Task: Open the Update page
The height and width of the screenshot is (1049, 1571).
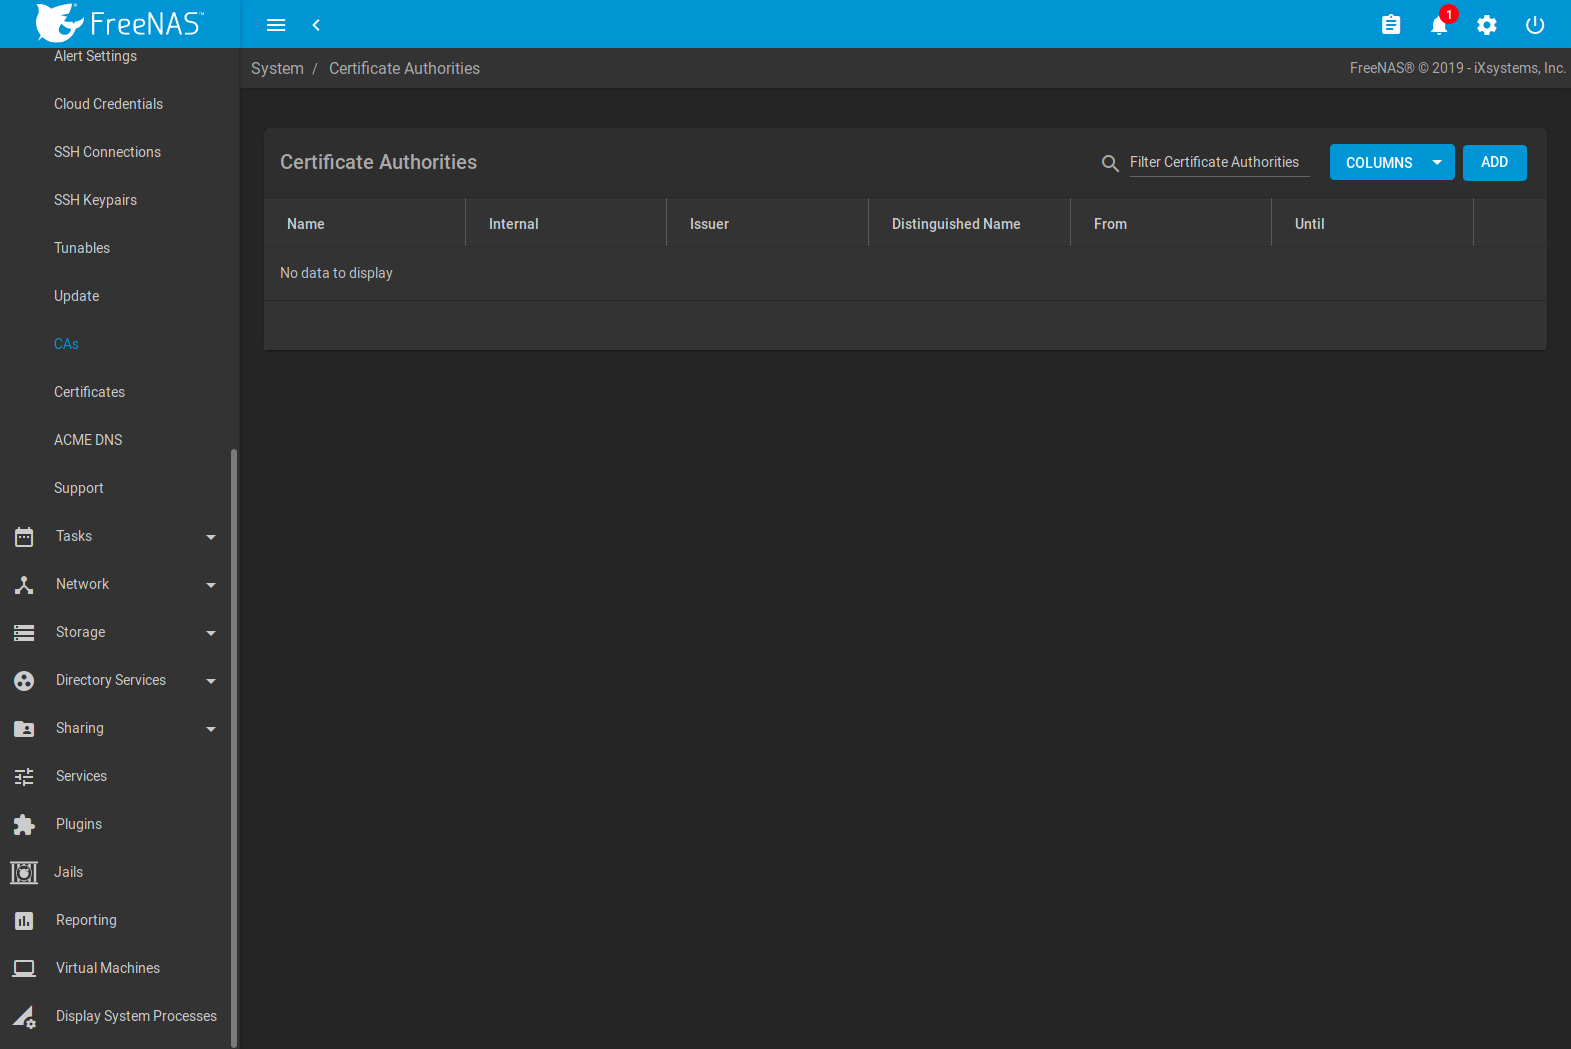Action: coord(76,296)
